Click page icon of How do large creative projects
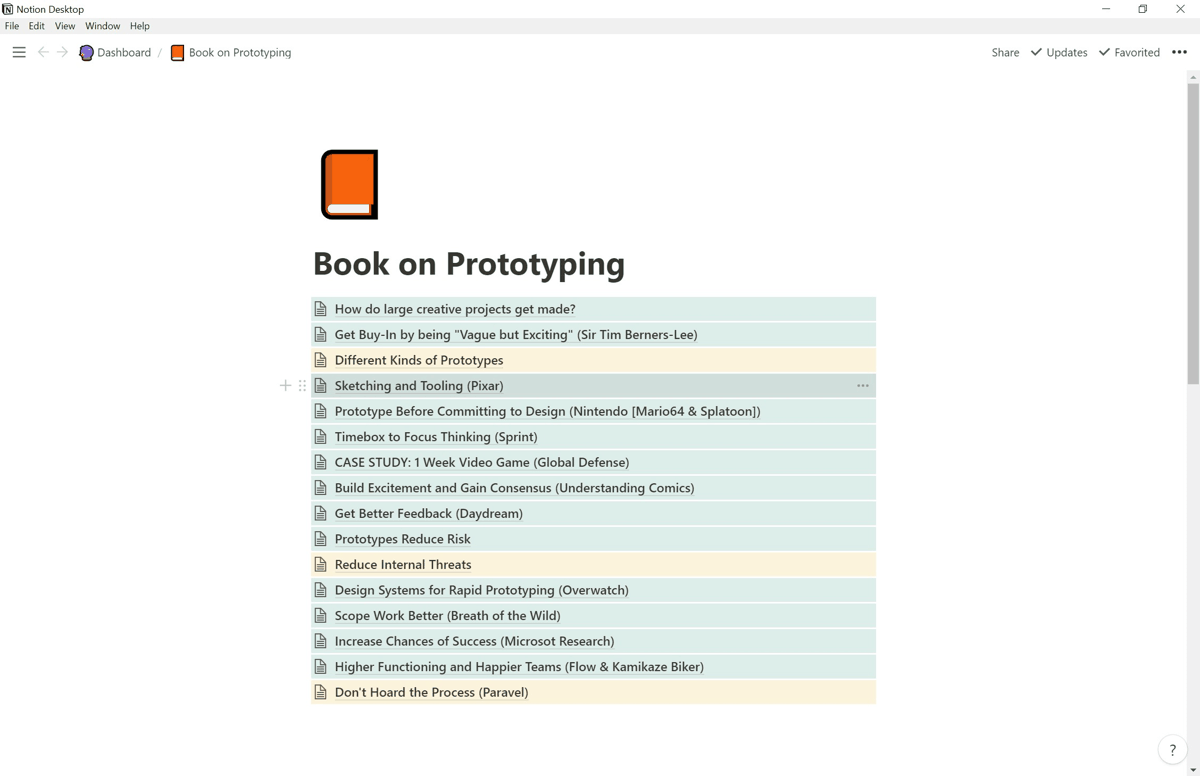The image size is (1200, 776). [x=320, y=309]
